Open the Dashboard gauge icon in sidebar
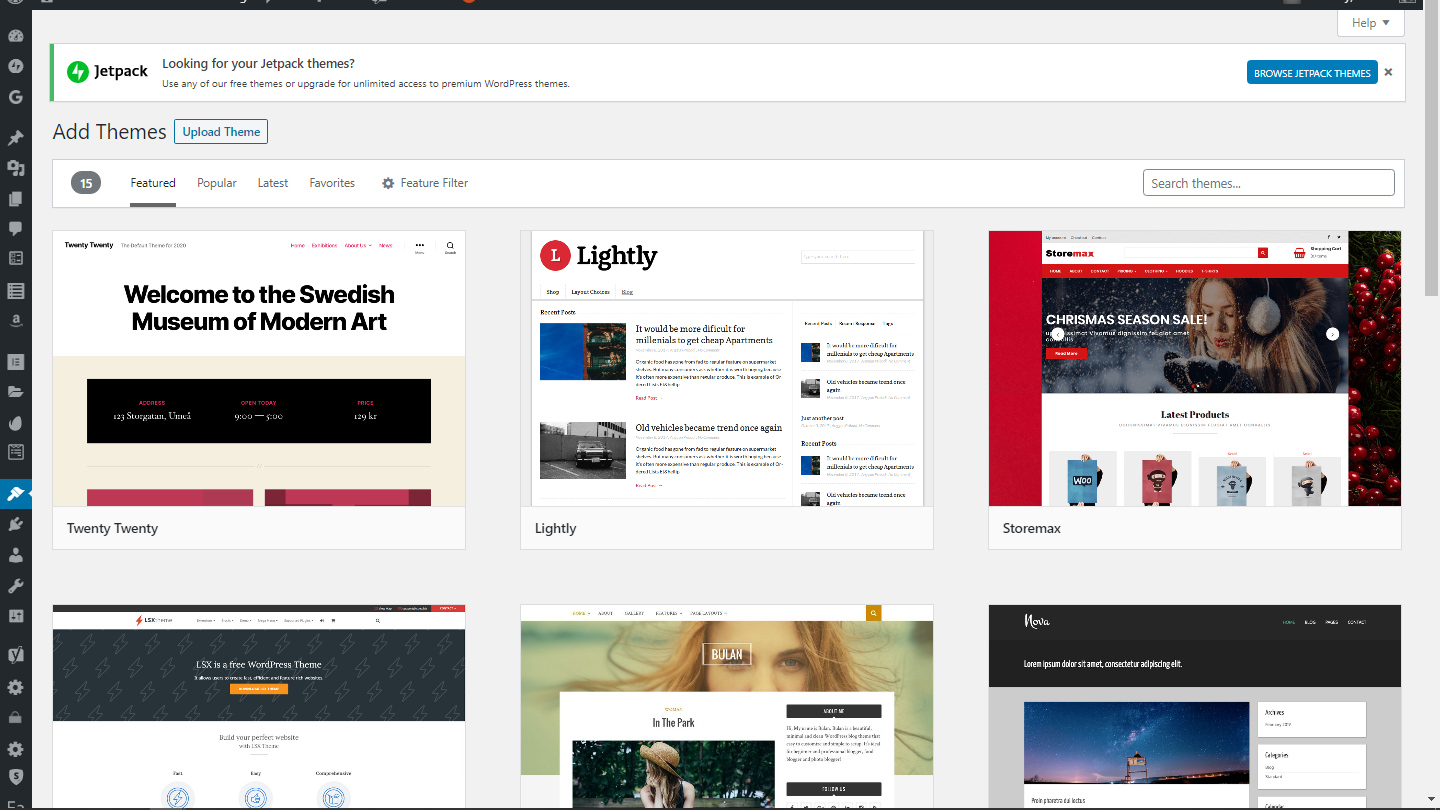 [15, 37]
